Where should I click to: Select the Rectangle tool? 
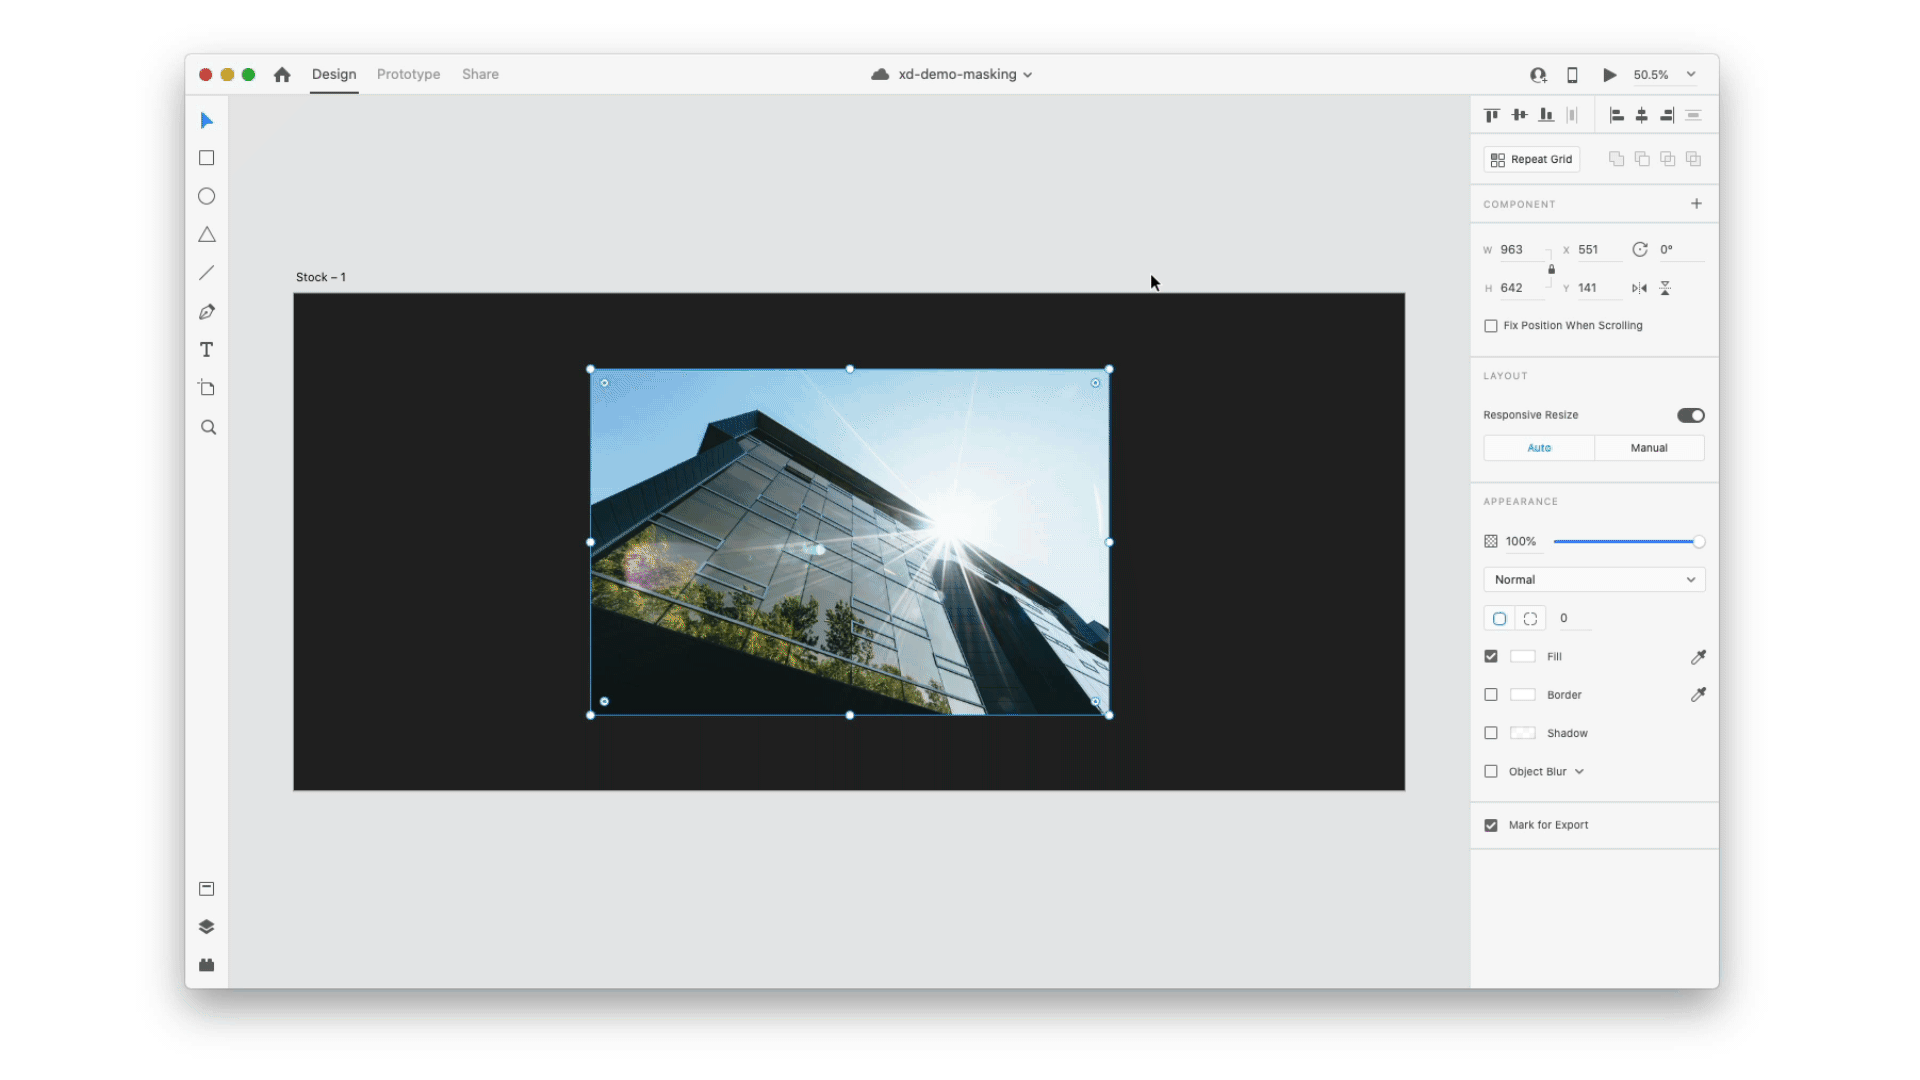(x=206, y=157)
